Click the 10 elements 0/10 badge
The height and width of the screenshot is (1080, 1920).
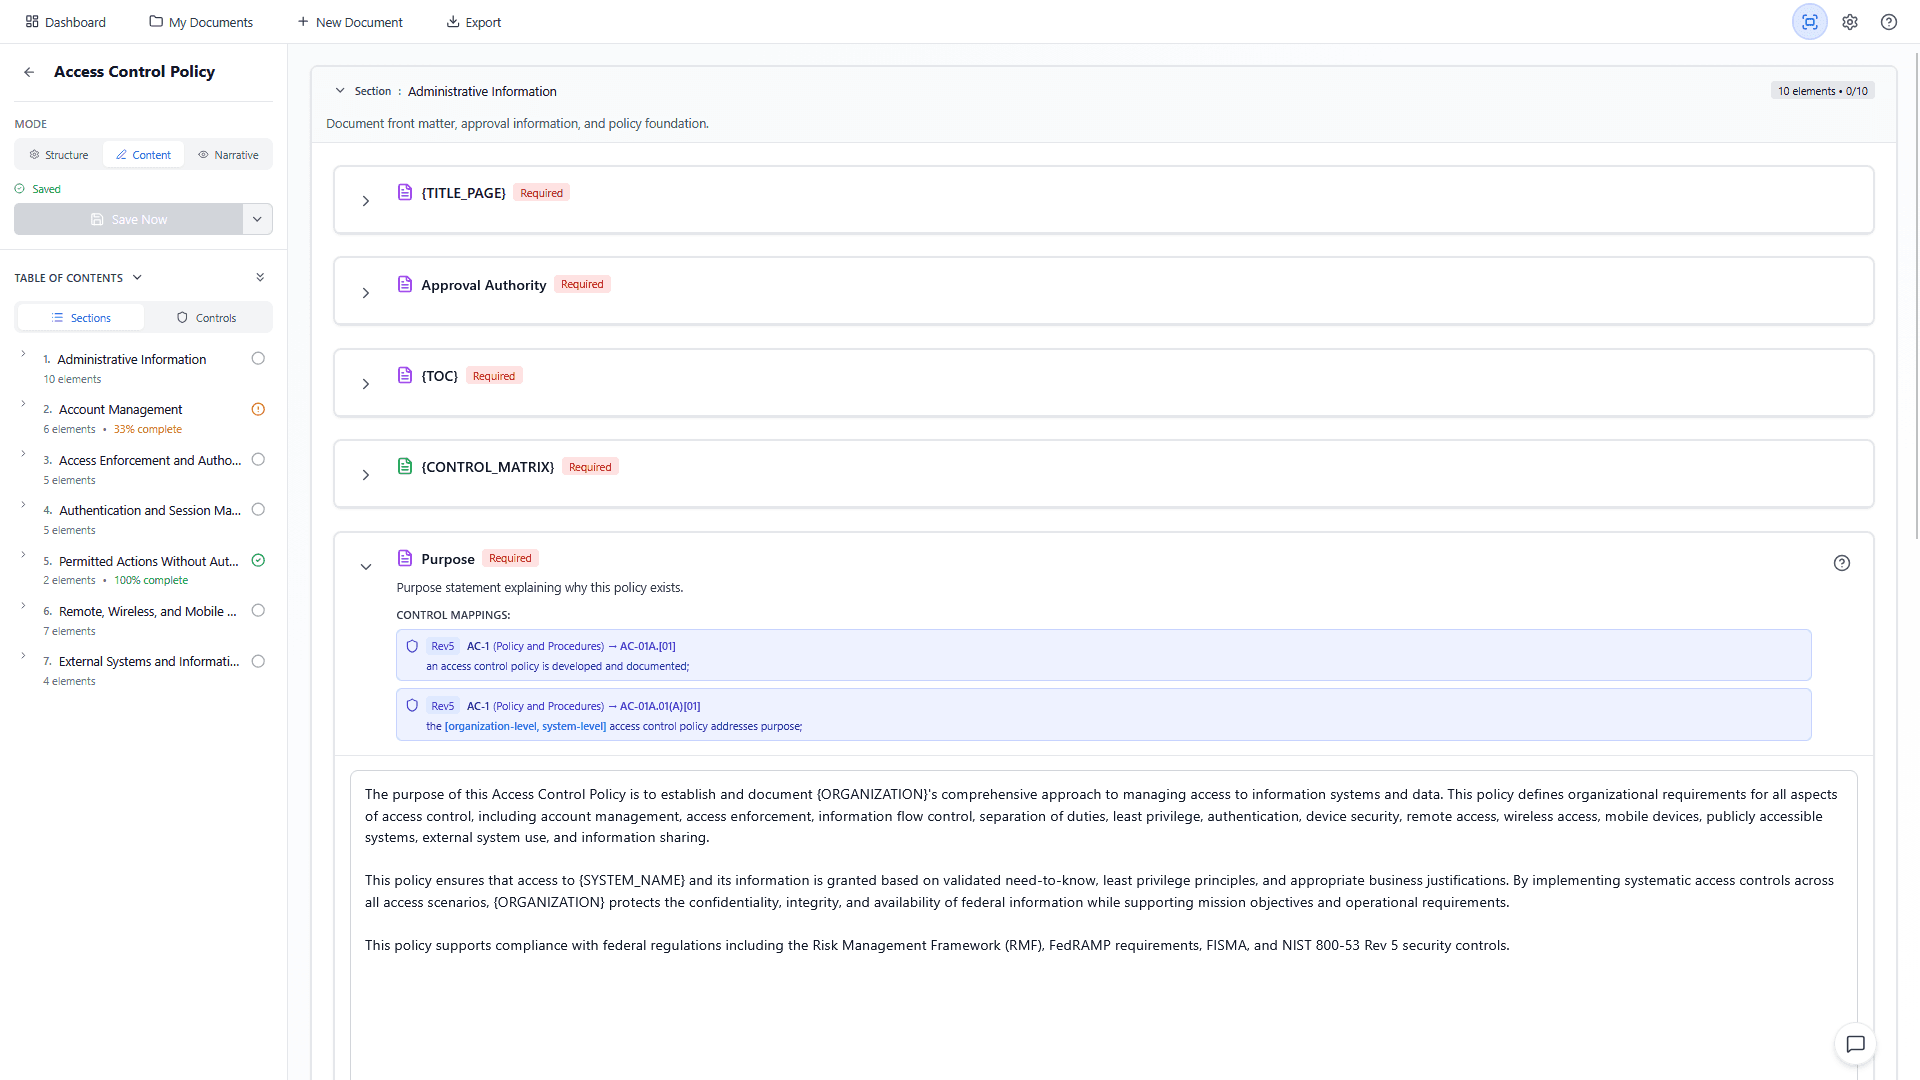1822,90
